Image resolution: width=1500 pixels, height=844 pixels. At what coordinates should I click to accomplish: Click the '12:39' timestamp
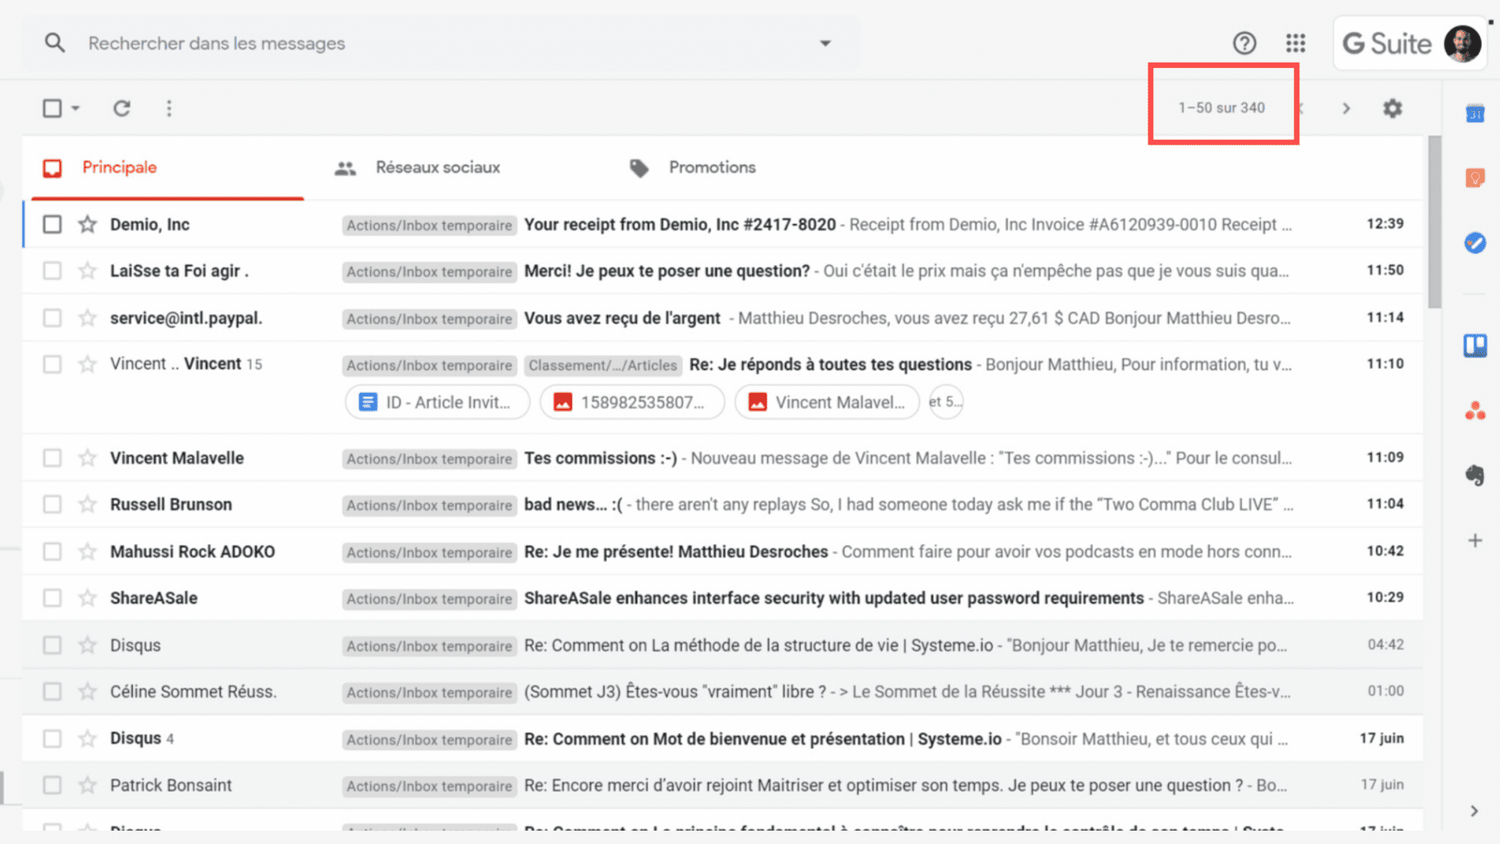coord(1385,224)
